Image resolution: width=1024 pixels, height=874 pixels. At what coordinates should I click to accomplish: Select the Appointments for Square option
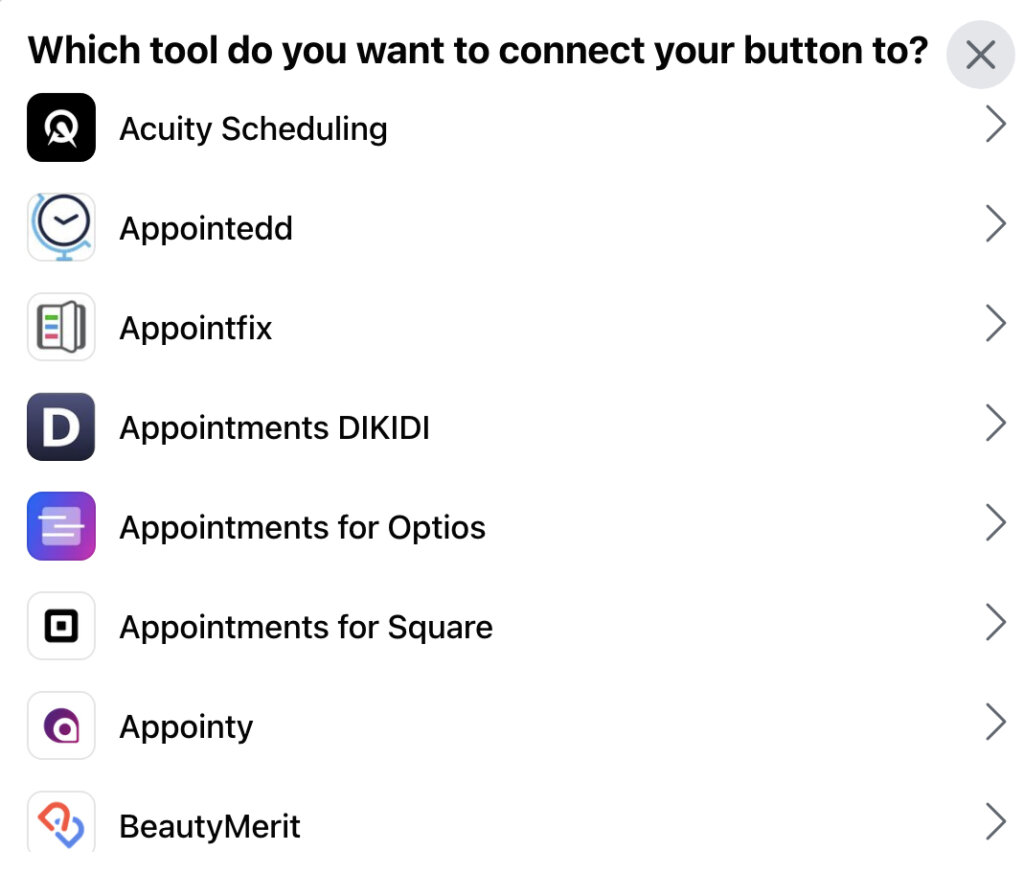[x=305, y=626]
